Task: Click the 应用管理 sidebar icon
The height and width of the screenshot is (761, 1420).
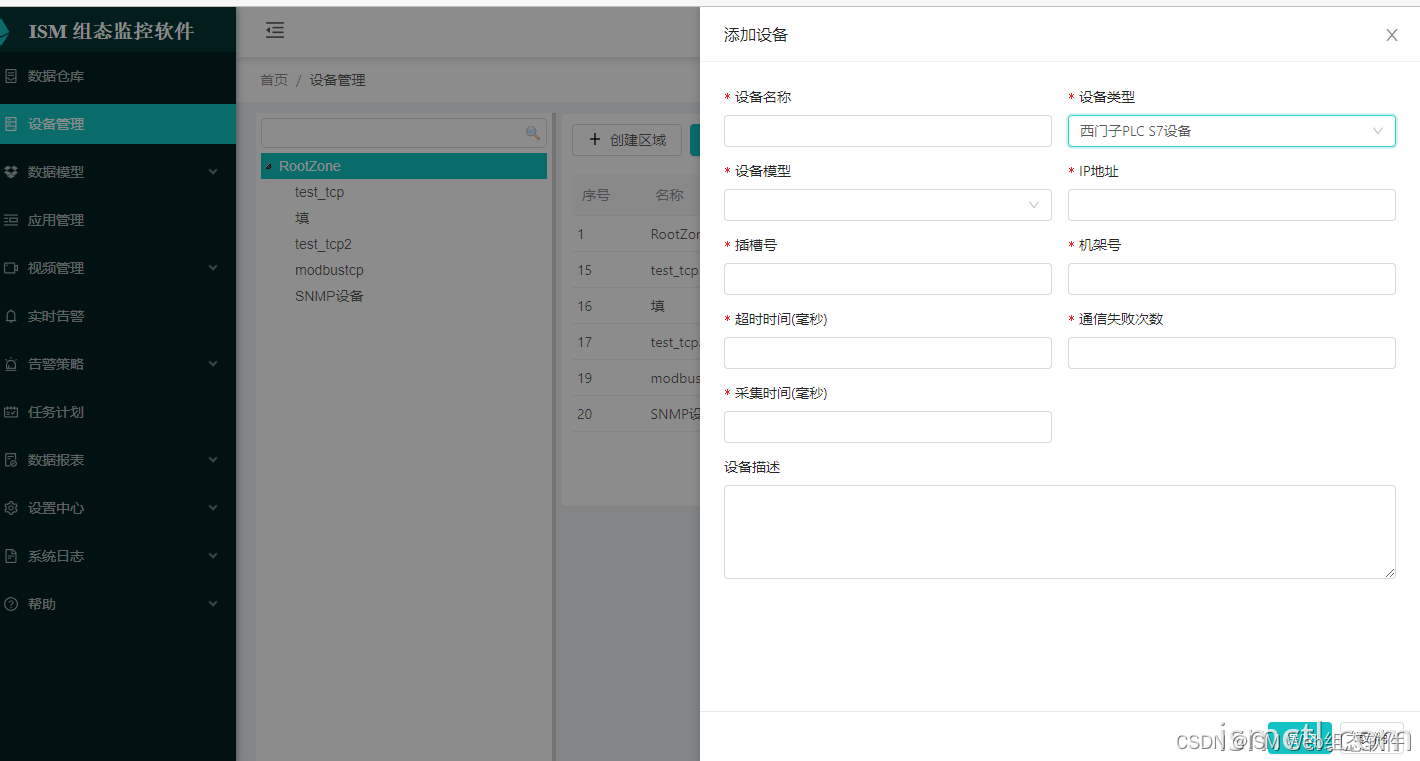Action: point(11,220)
